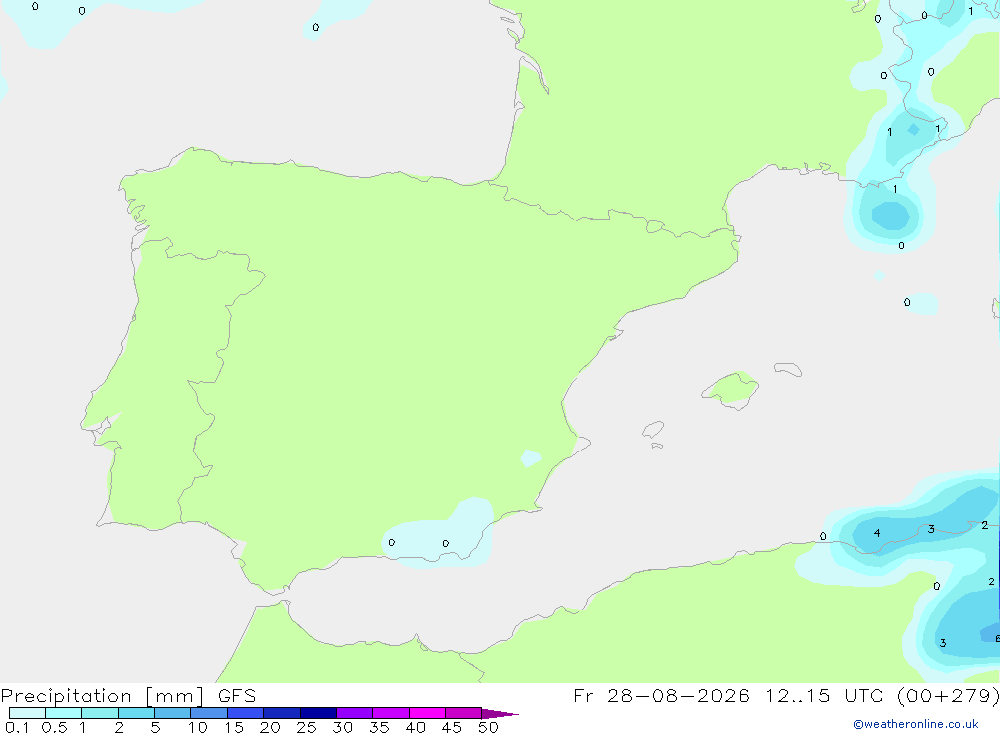
Task: Click the weatheronline.co.uk copyright link
Action: 916,724
